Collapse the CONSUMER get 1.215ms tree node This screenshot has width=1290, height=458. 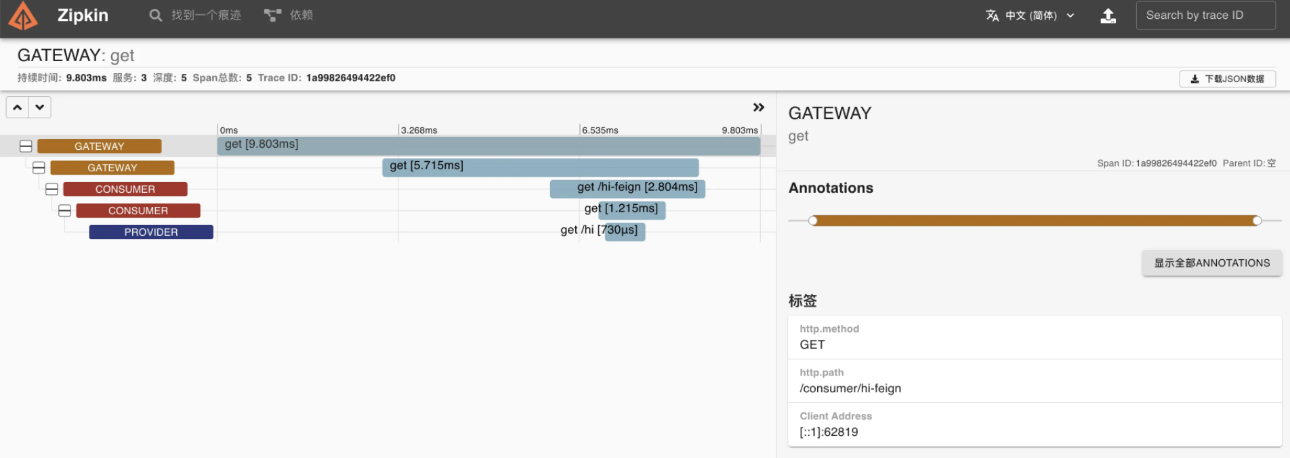65,211
